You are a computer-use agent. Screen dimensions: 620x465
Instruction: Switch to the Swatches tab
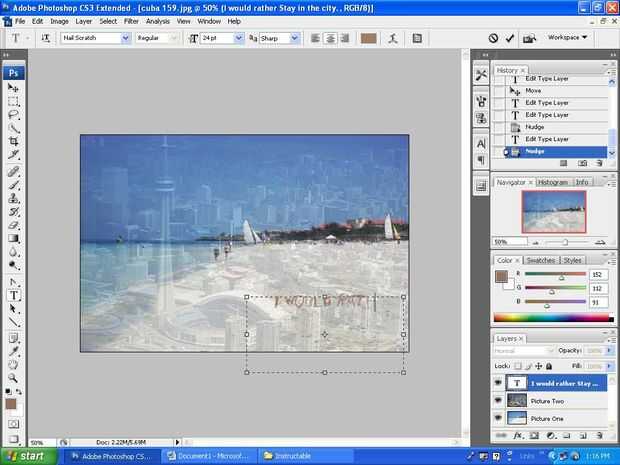pos(541,260)
